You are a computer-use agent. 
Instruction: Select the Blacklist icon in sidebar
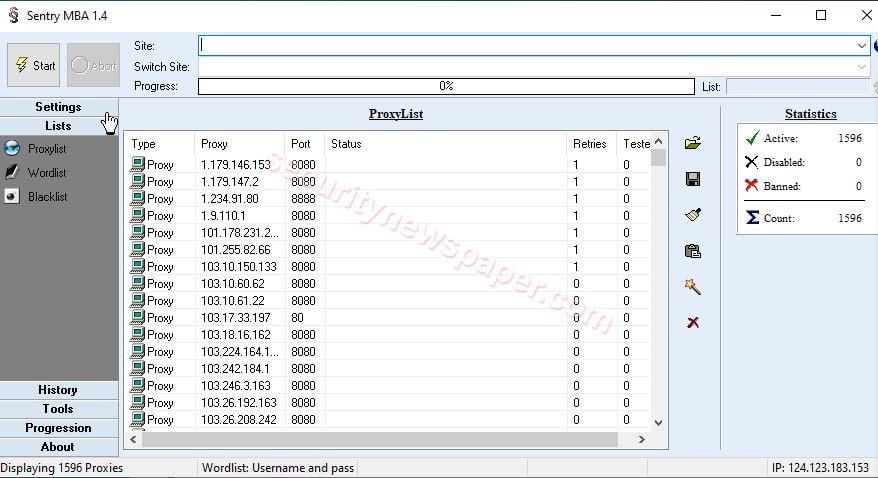[12, 196]
